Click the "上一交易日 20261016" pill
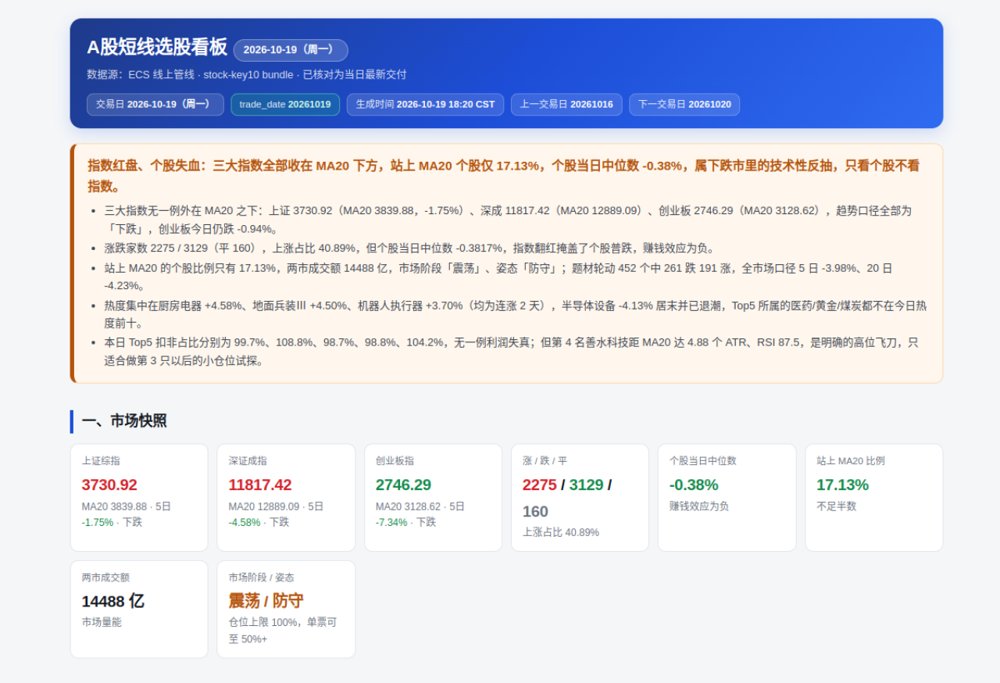 pos(566,105)
